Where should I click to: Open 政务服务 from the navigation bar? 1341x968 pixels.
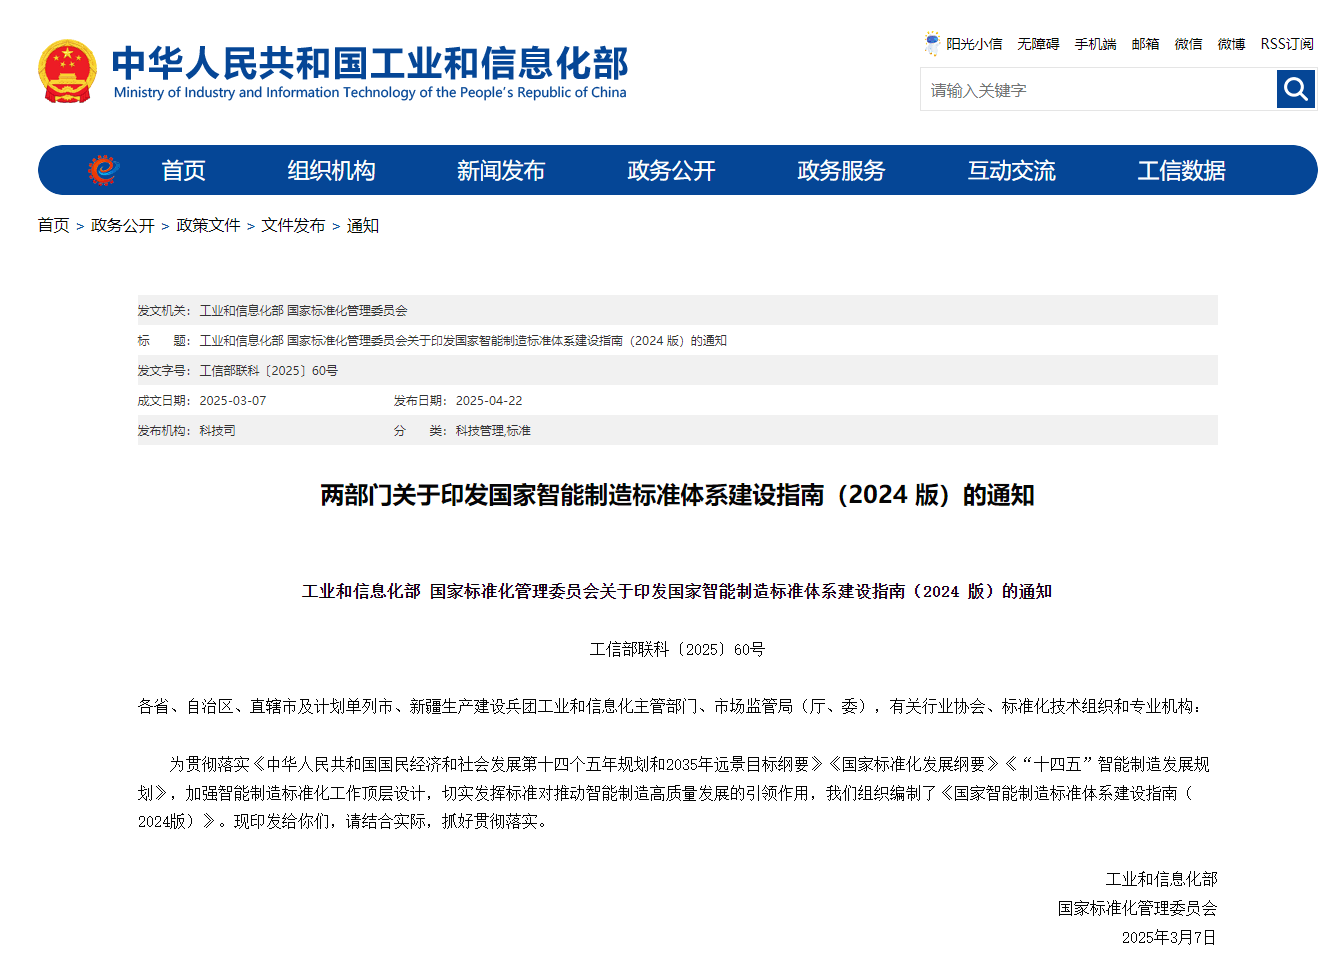click(841, 170)
